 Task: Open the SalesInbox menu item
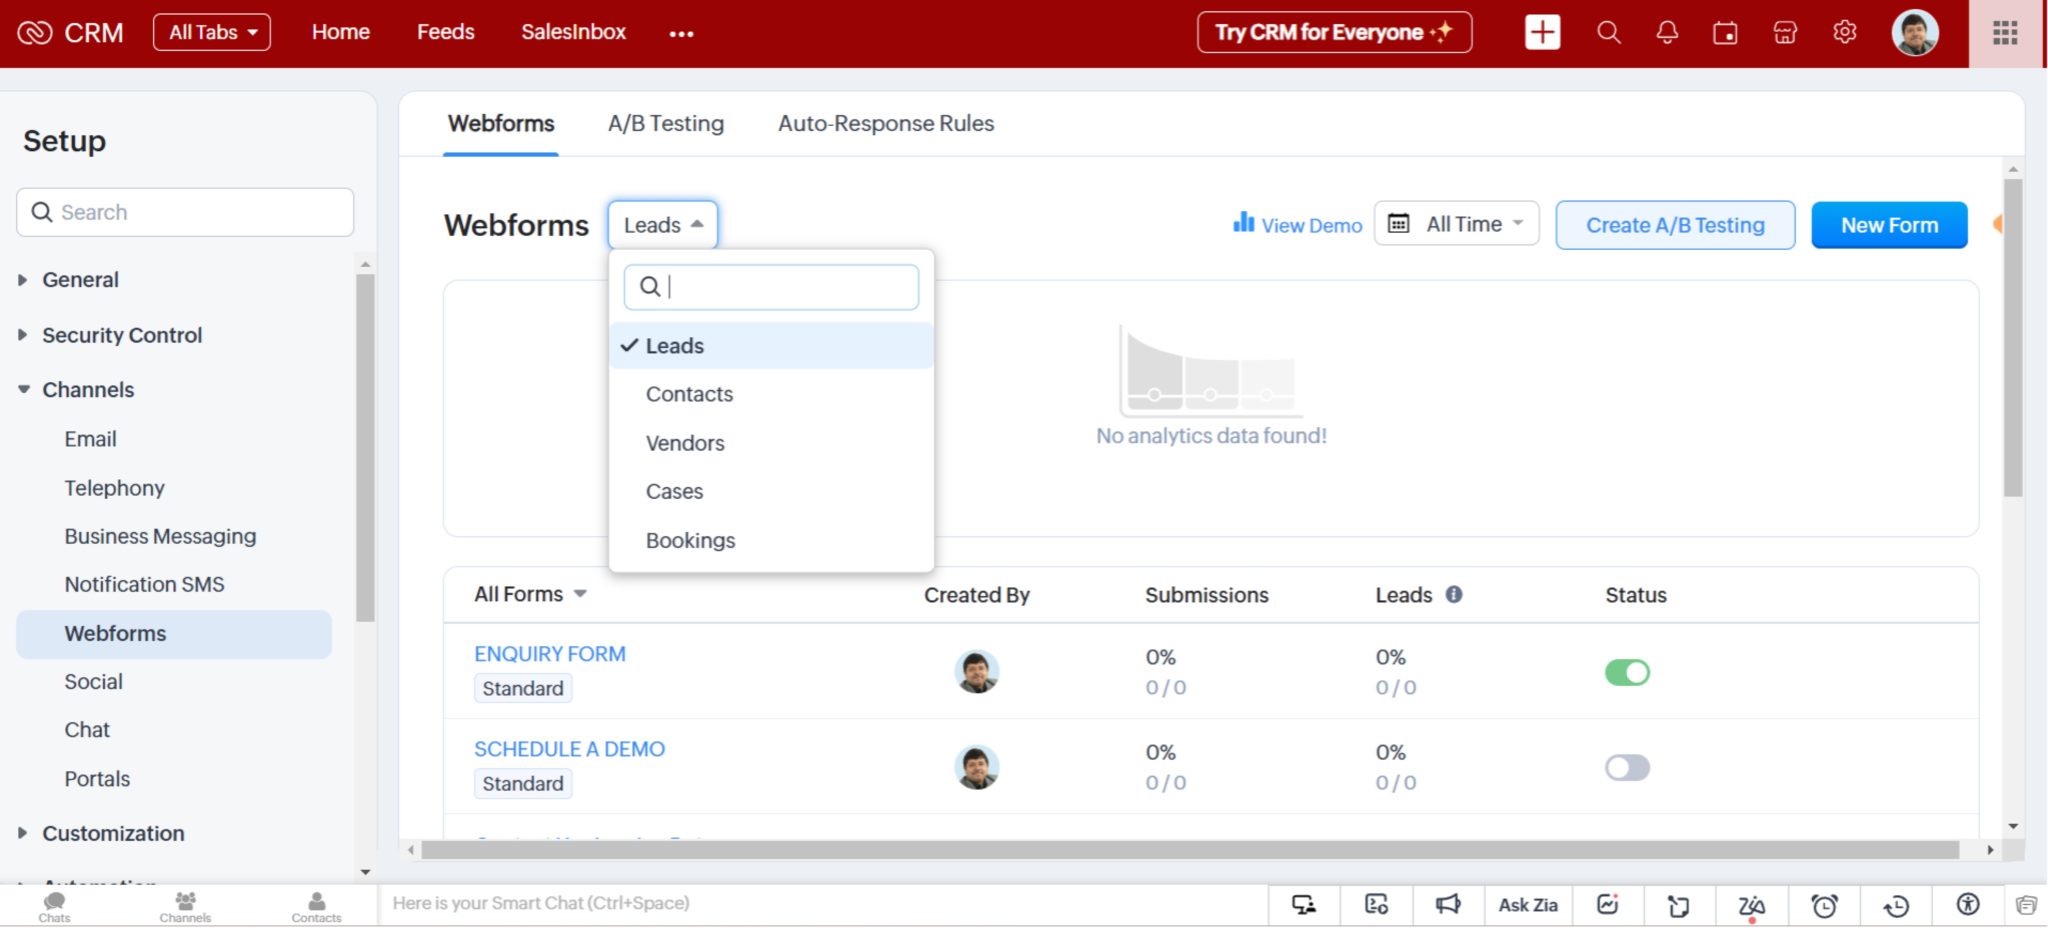click(573, 32)
